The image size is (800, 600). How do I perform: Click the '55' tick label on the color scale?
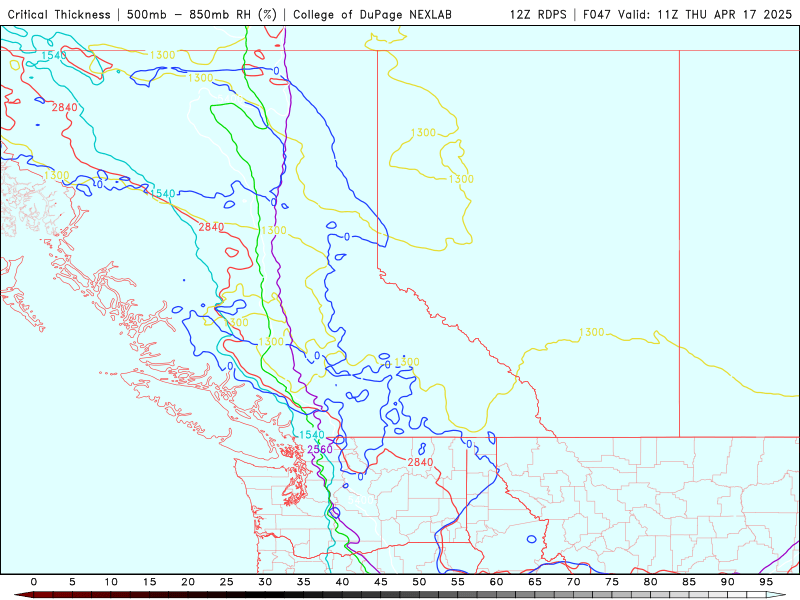[x=458, y=582]
